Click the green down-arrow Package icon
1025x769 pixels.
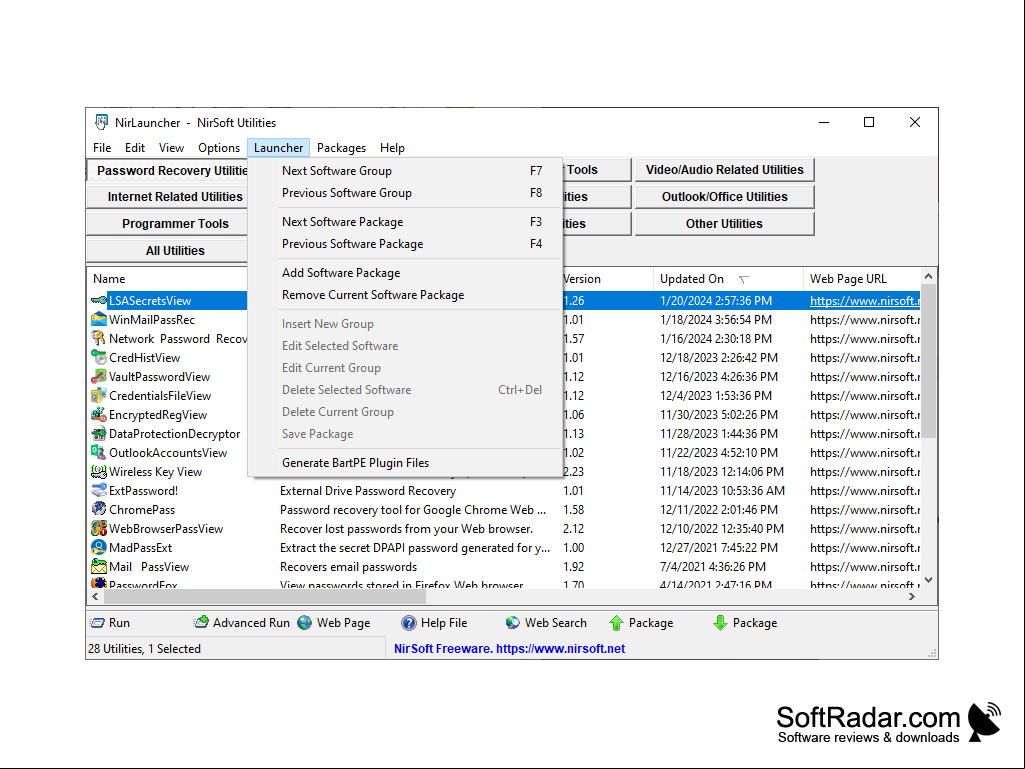(720, 623)
